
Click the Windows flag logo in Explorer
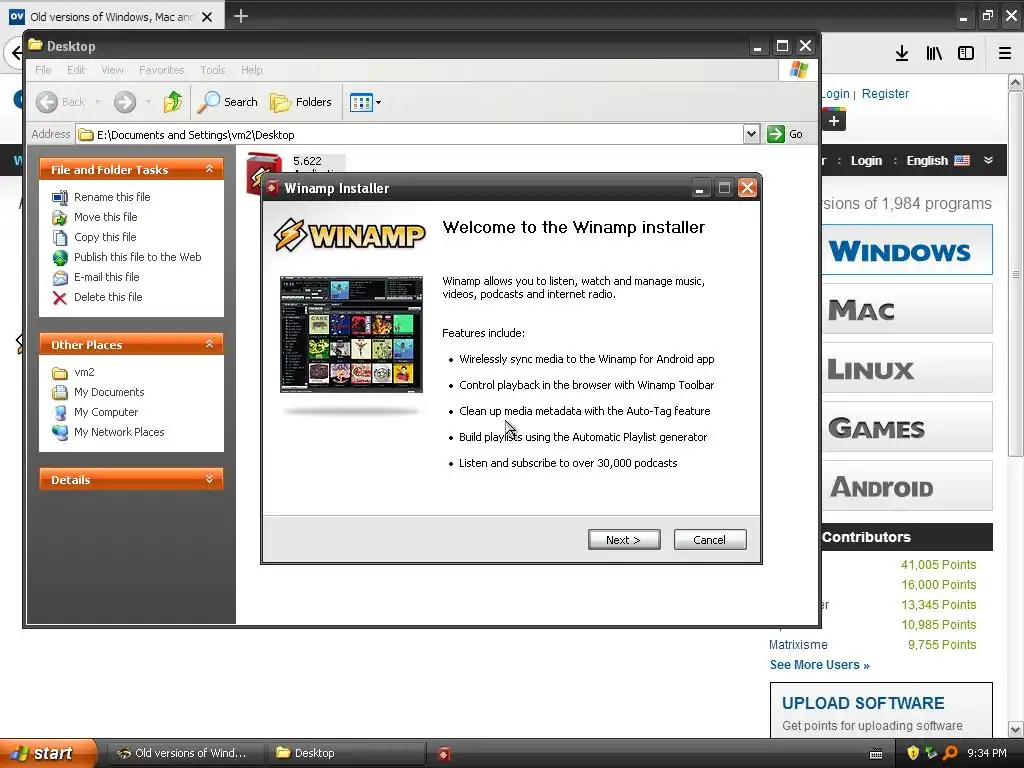tap(798, 70)
